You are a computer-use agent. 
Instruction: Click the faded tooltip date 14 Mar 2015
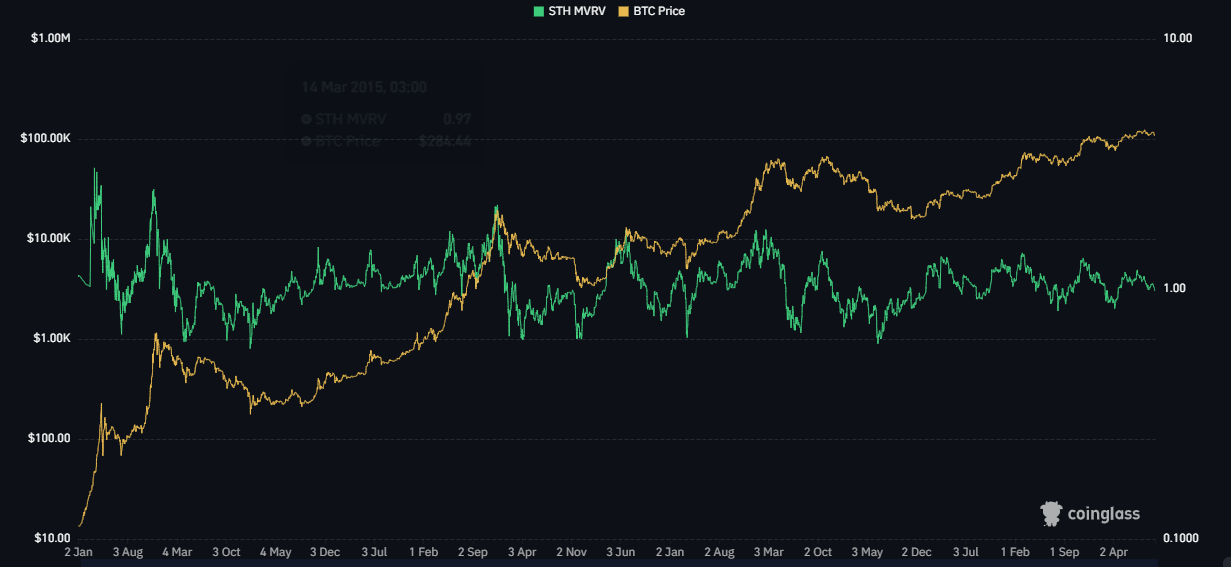click(x=364, y=87)
